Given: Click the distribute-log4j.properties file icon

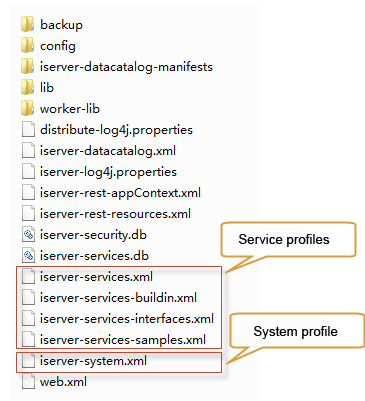Looking at the screenshot, I should pyautogui.click(x=28, y=130).
